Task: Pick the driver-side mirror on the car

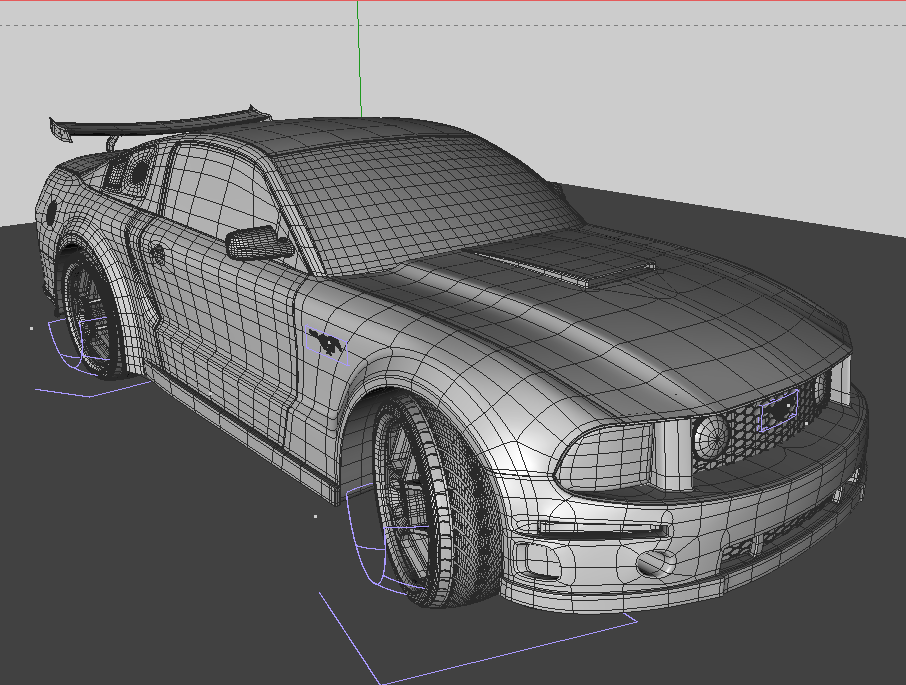Action: pos(258,242)
